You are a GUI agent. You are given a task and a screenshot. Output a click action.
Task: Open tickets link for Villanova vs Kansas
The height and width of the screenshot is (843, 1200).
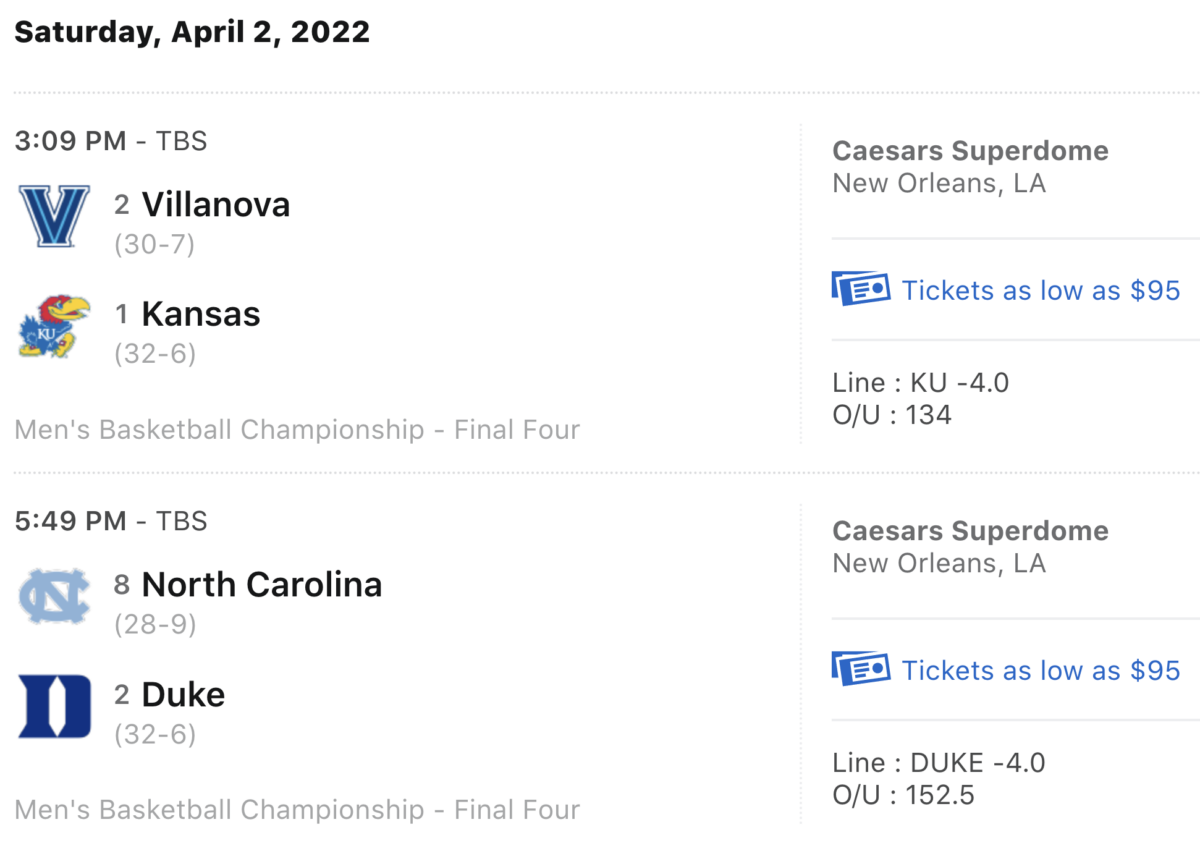pos(1041,291)
